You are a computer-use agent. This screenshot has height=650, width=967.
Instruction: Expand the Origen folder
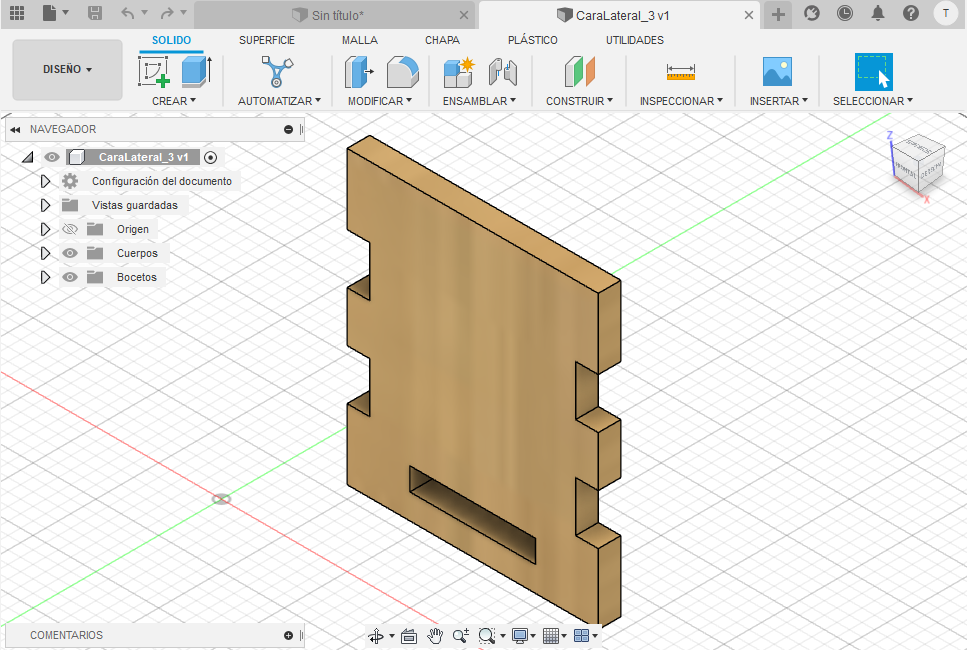45,229
